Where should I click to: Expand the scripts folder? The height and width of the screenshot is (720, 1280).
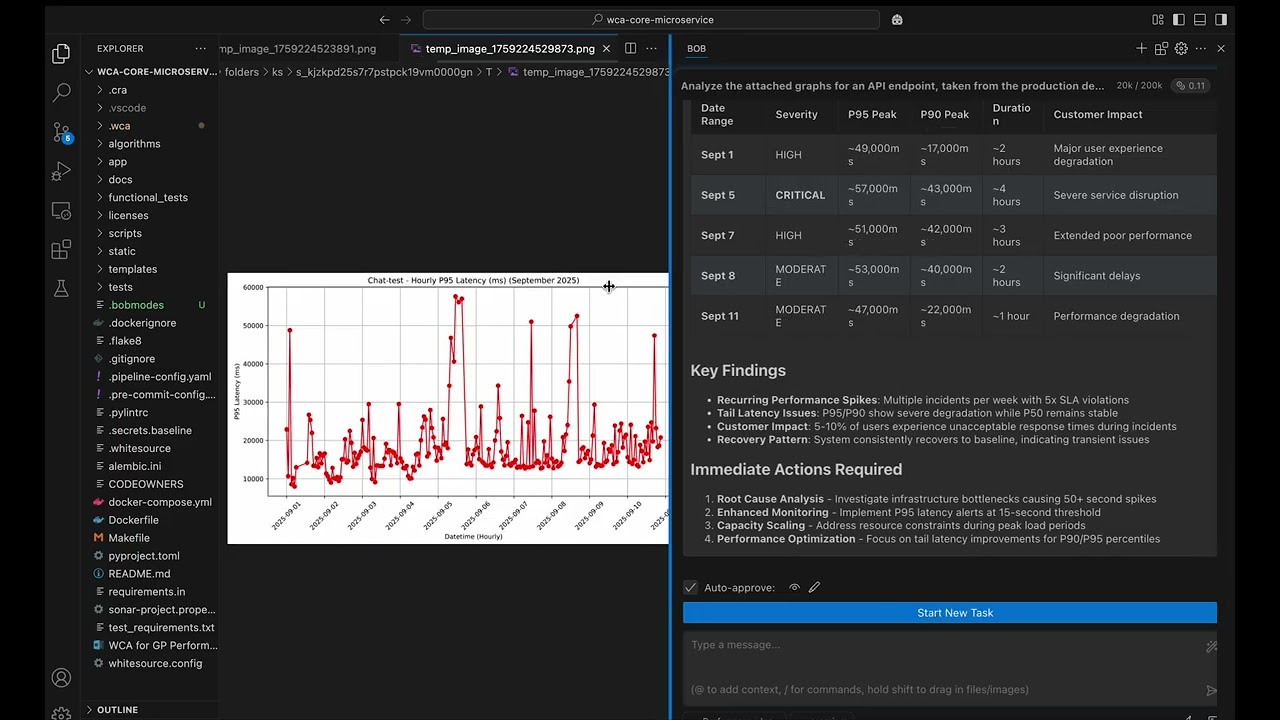click(152, 233)
